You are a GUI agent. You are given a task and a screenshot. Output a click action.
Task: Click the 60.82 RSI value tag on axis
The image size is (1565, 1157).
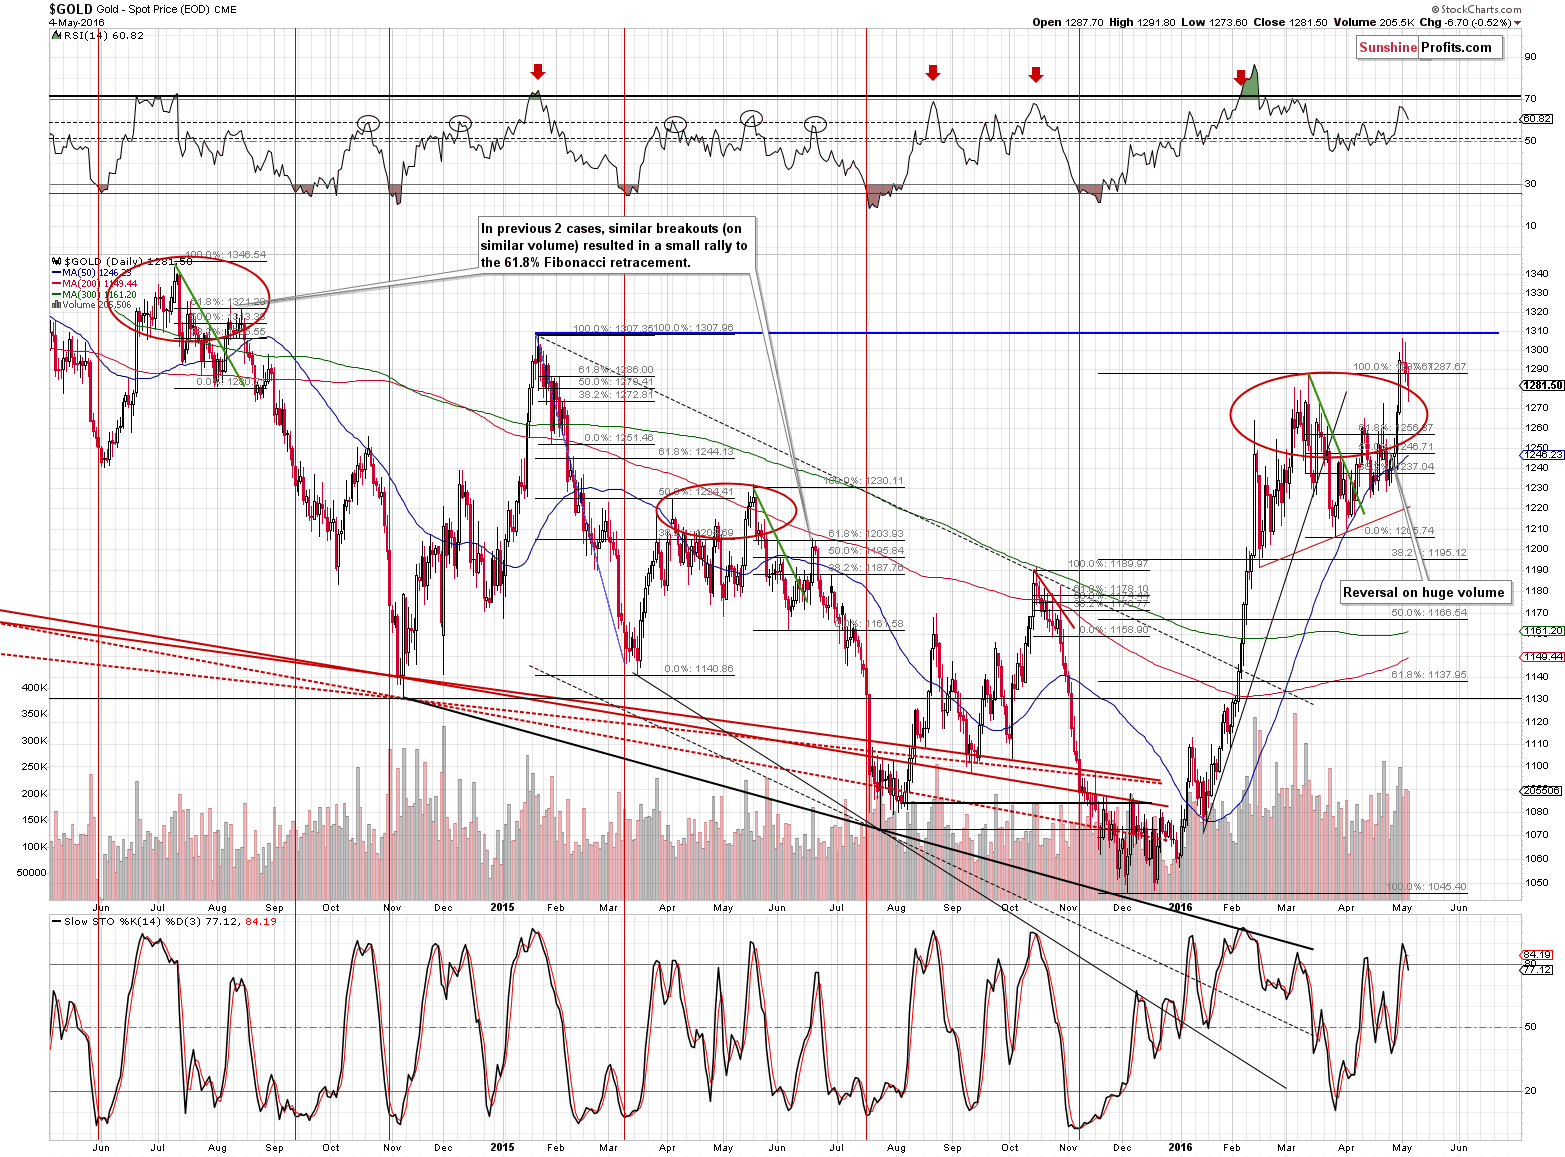click(x=1537, y=118)
